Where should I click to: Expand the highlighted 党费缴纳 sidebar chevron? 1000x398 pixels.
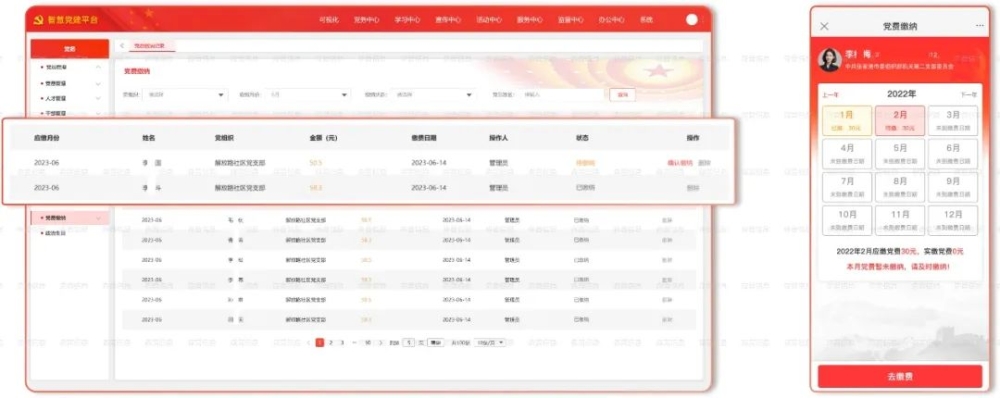point(98,218)
